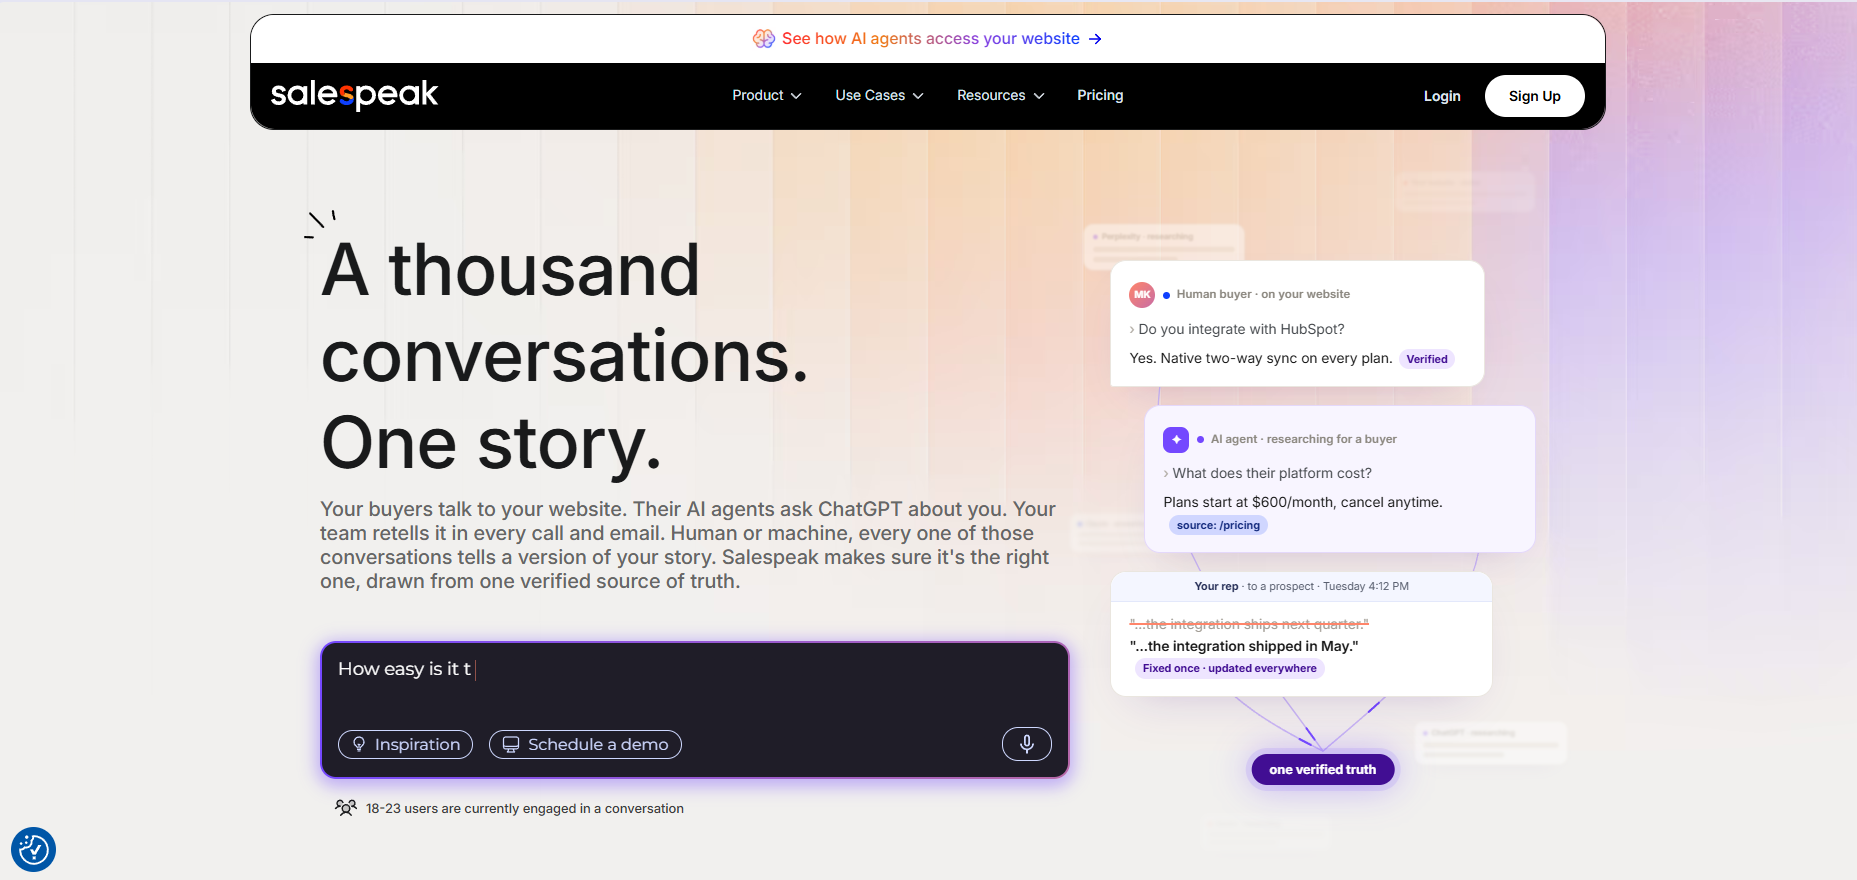Click the Login link
1857x880 pixels.
pyautogui.click(x=1442, y=96)
